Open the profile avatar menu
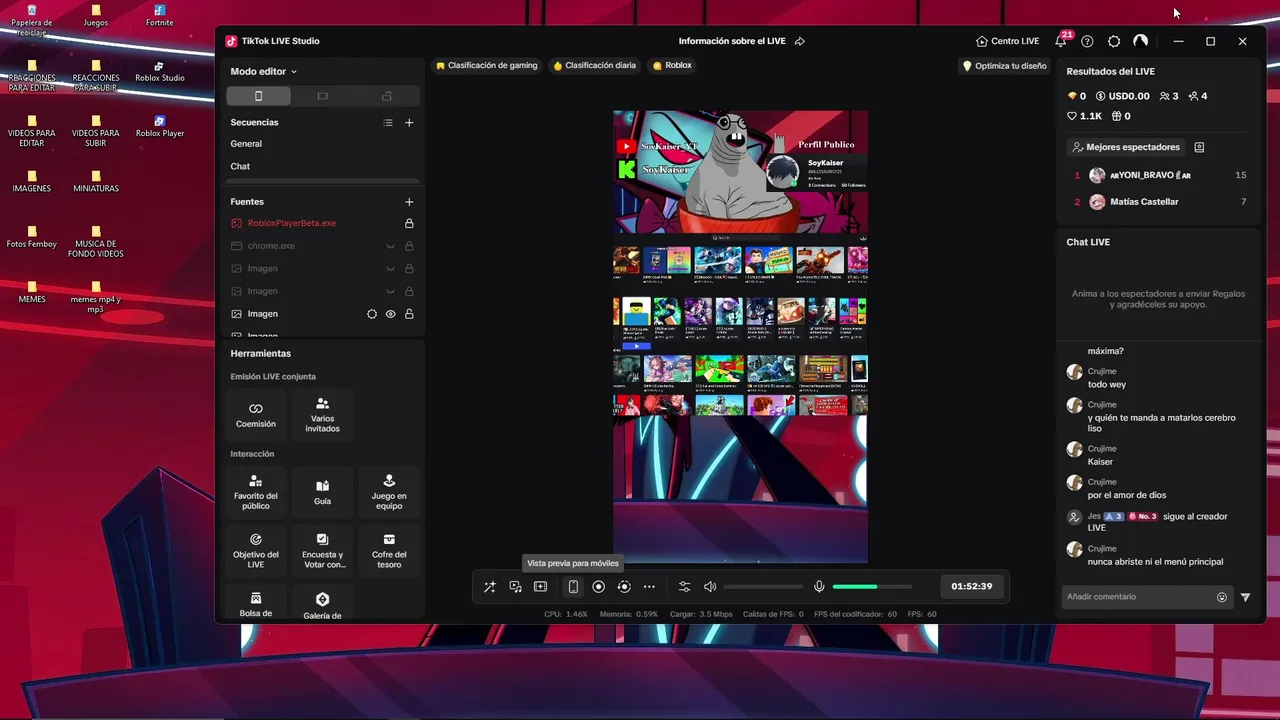 tap(1140, 41)
